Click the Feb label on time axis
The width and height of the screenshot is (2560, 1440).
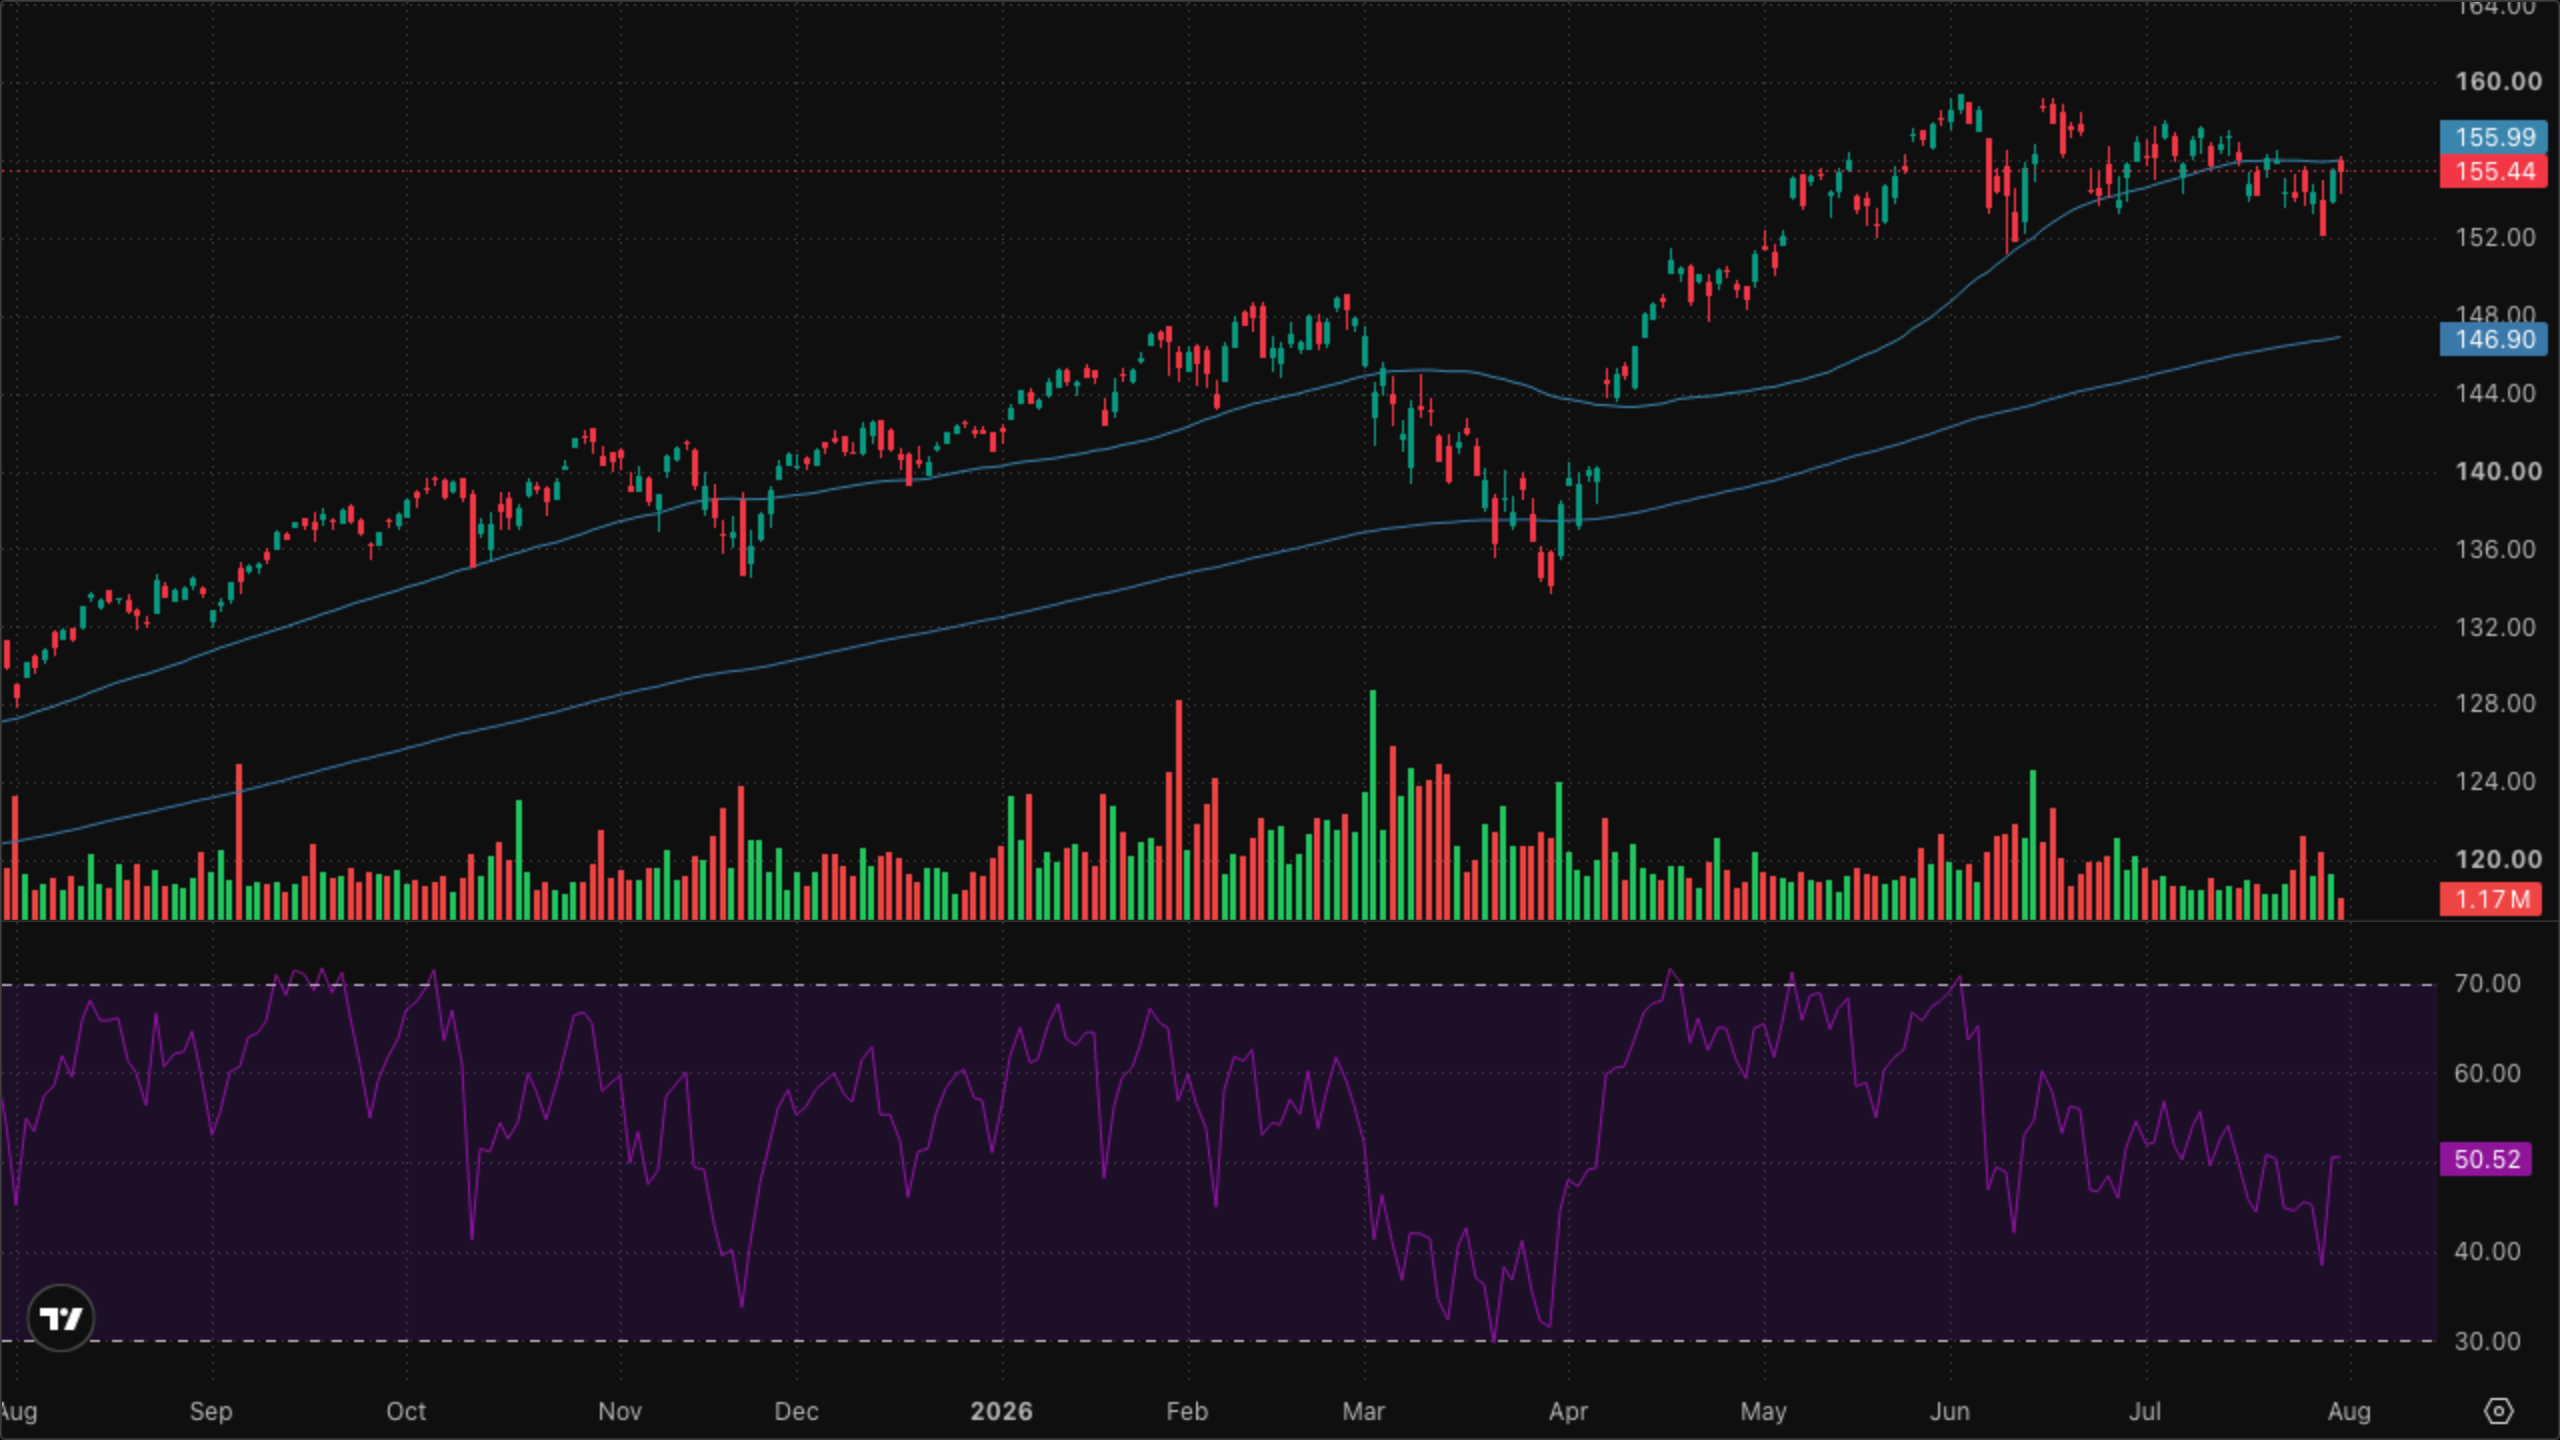(x=1187, y=1411)
